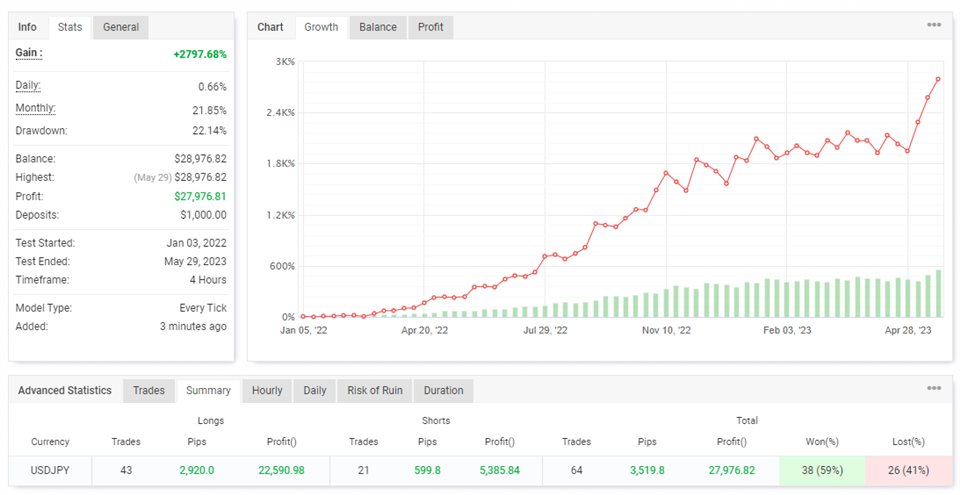
Task: Click the Shorts profit value 5,385.84
Action: point(499,470)
